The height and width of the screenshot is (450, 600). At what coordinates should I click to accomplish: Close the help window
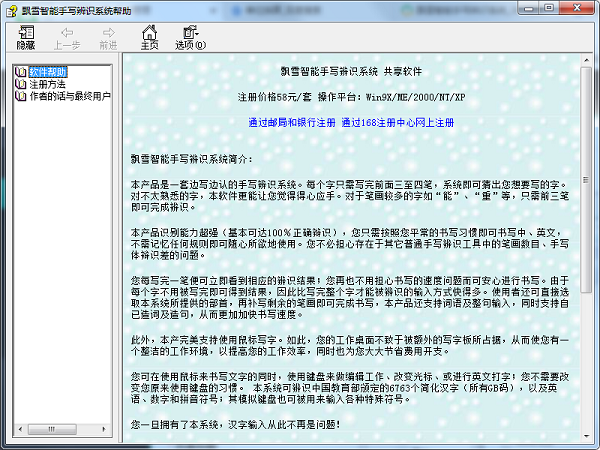[x=577, y=8]
